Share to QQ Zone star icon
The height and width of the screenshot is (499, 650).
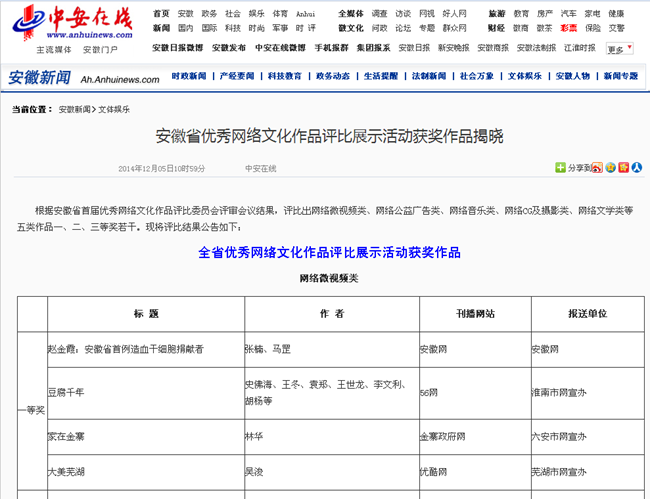click(x=611, y=168)
